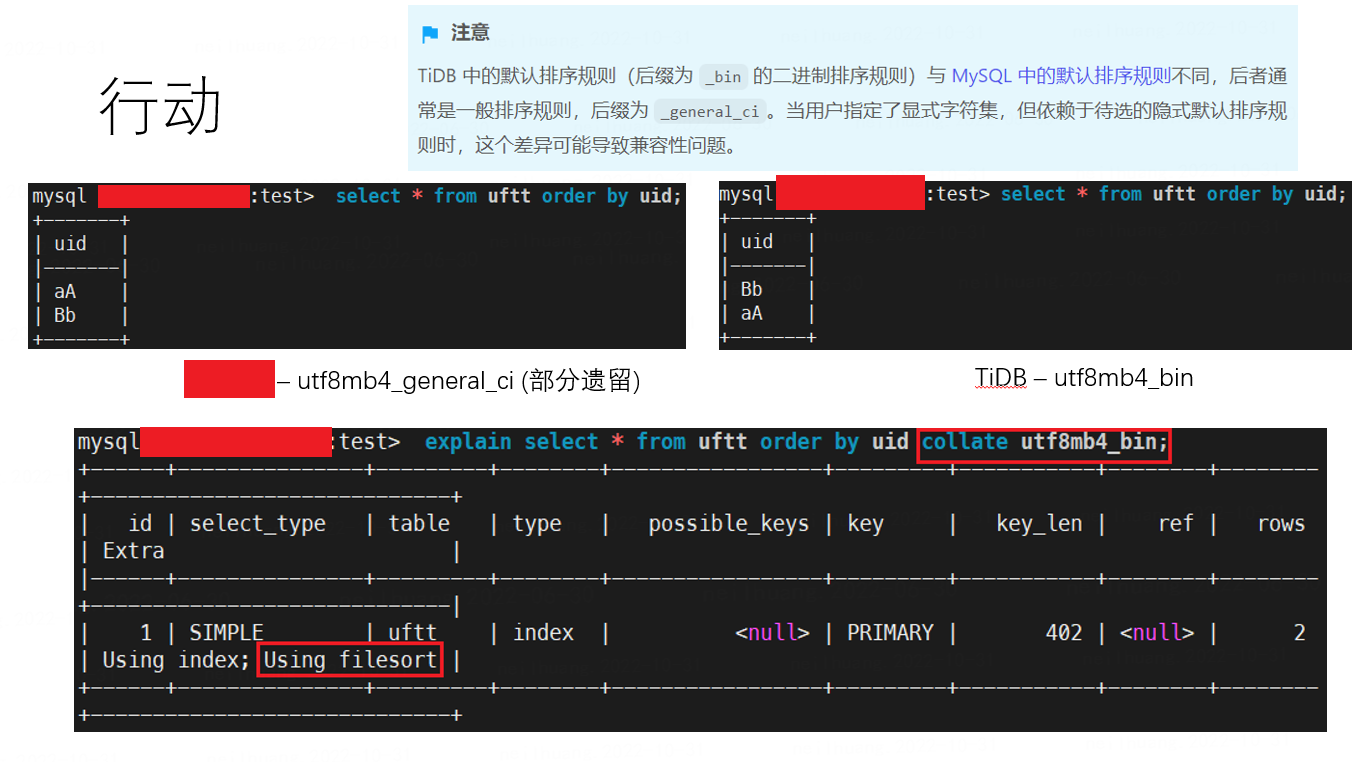The width and height of the screenshot is (1366, 762).
Task: Click the "aA" row in the utf8mb4_general_ci terminal
Action: point(65,292)
